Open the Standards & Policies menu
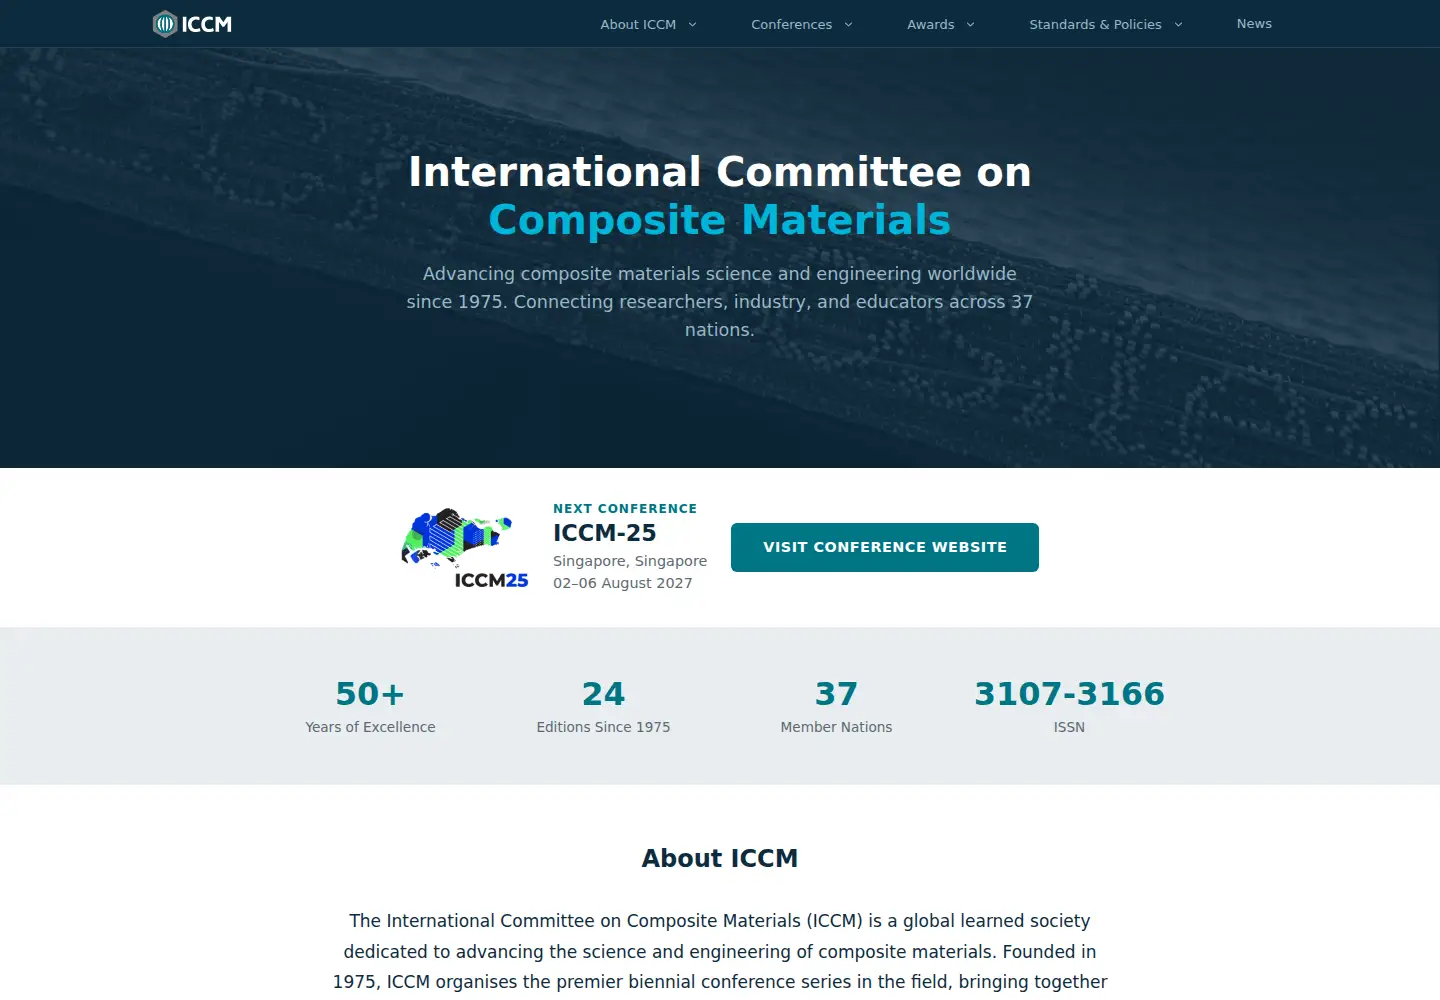This screenshot has width=1440, height=1000. 1095,24
